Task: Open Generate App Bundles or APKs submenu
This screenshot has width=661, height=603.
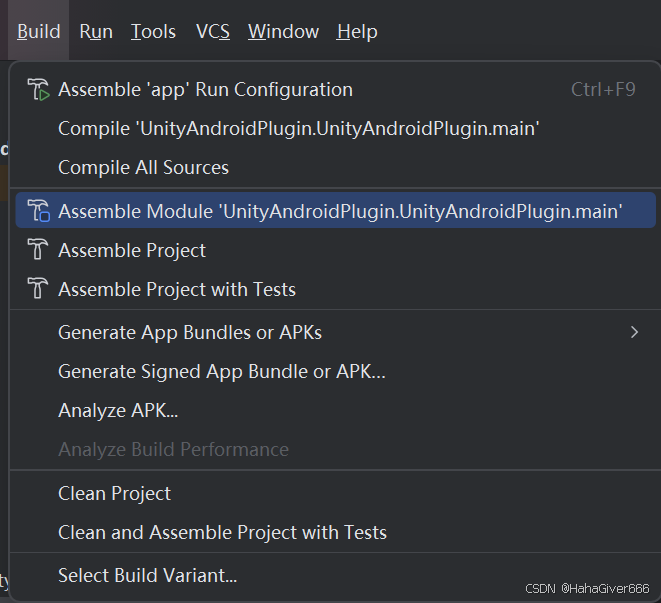Action: click(x=336, y=333)
